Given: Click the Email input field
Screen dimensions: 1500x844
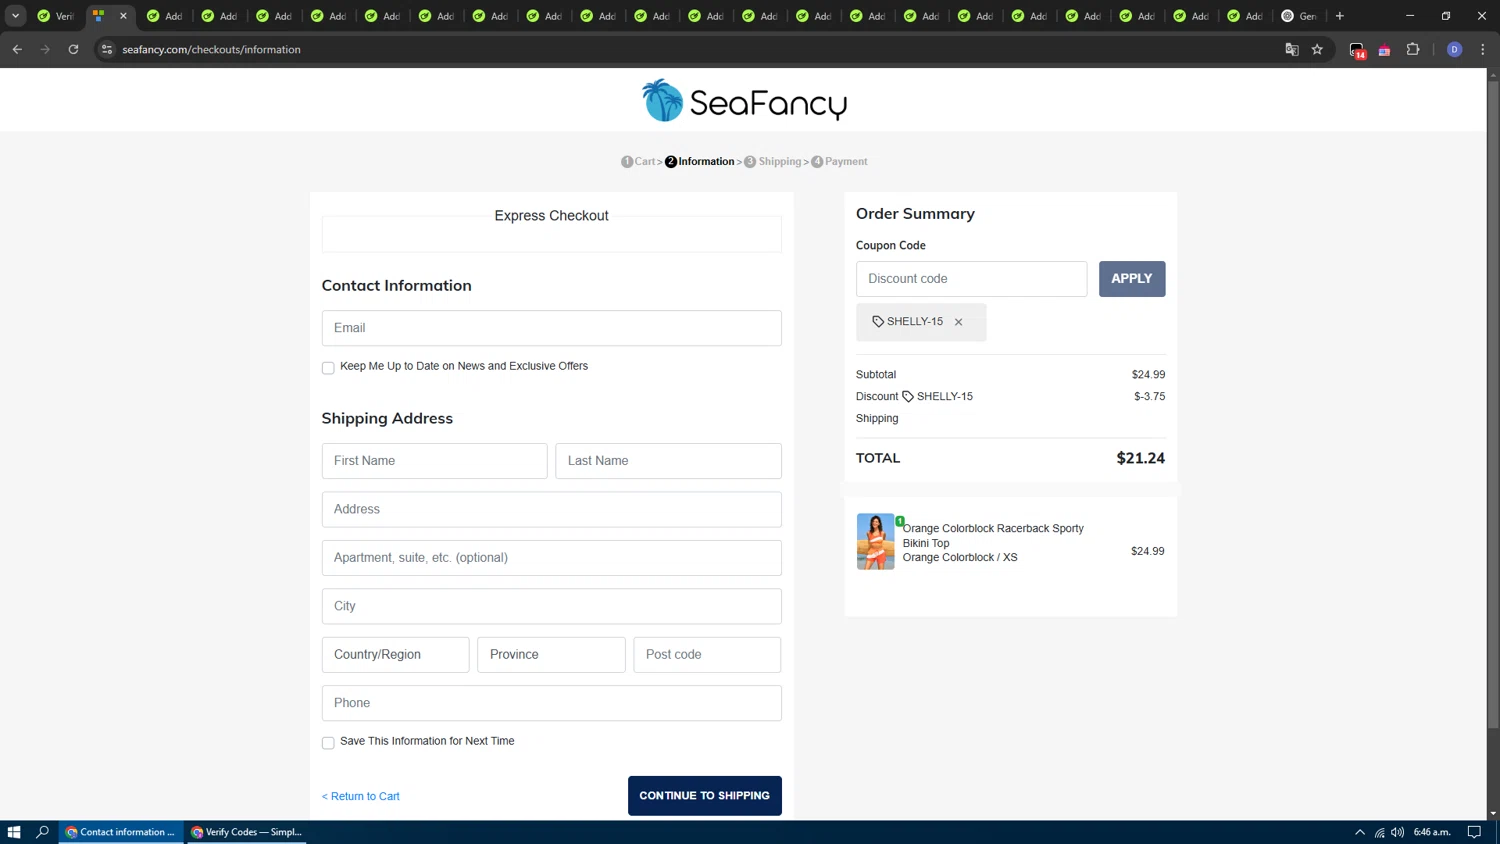Looking at the screenshot, I should tap(551, 328).
